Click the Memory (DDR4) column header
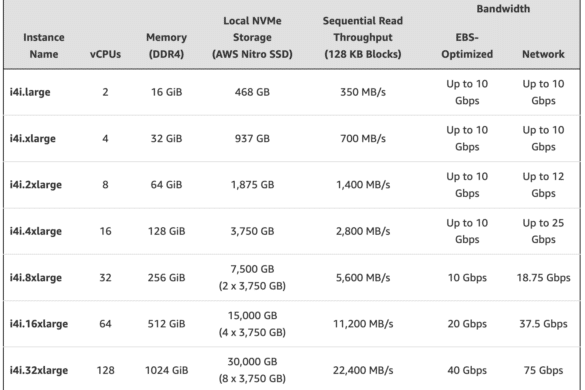This screenshot has width=585, height=390. pos(166,46)
